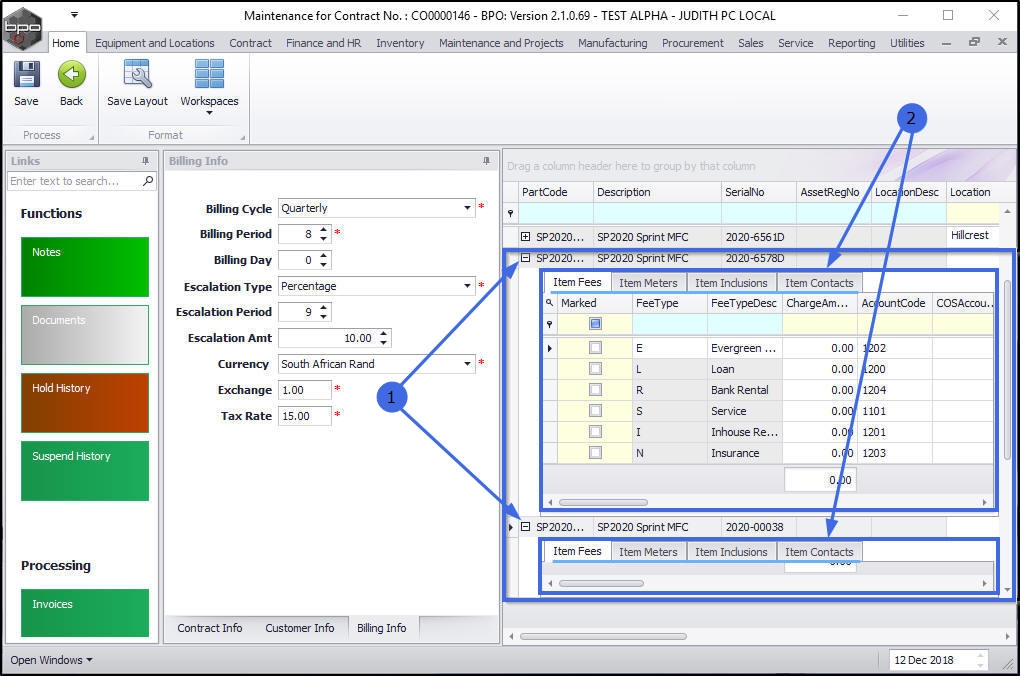Image resolution: width=1020 pixels, height=676 pixels.
Task: Switch to the first Item Meters tab
Action: pos(647,283)
